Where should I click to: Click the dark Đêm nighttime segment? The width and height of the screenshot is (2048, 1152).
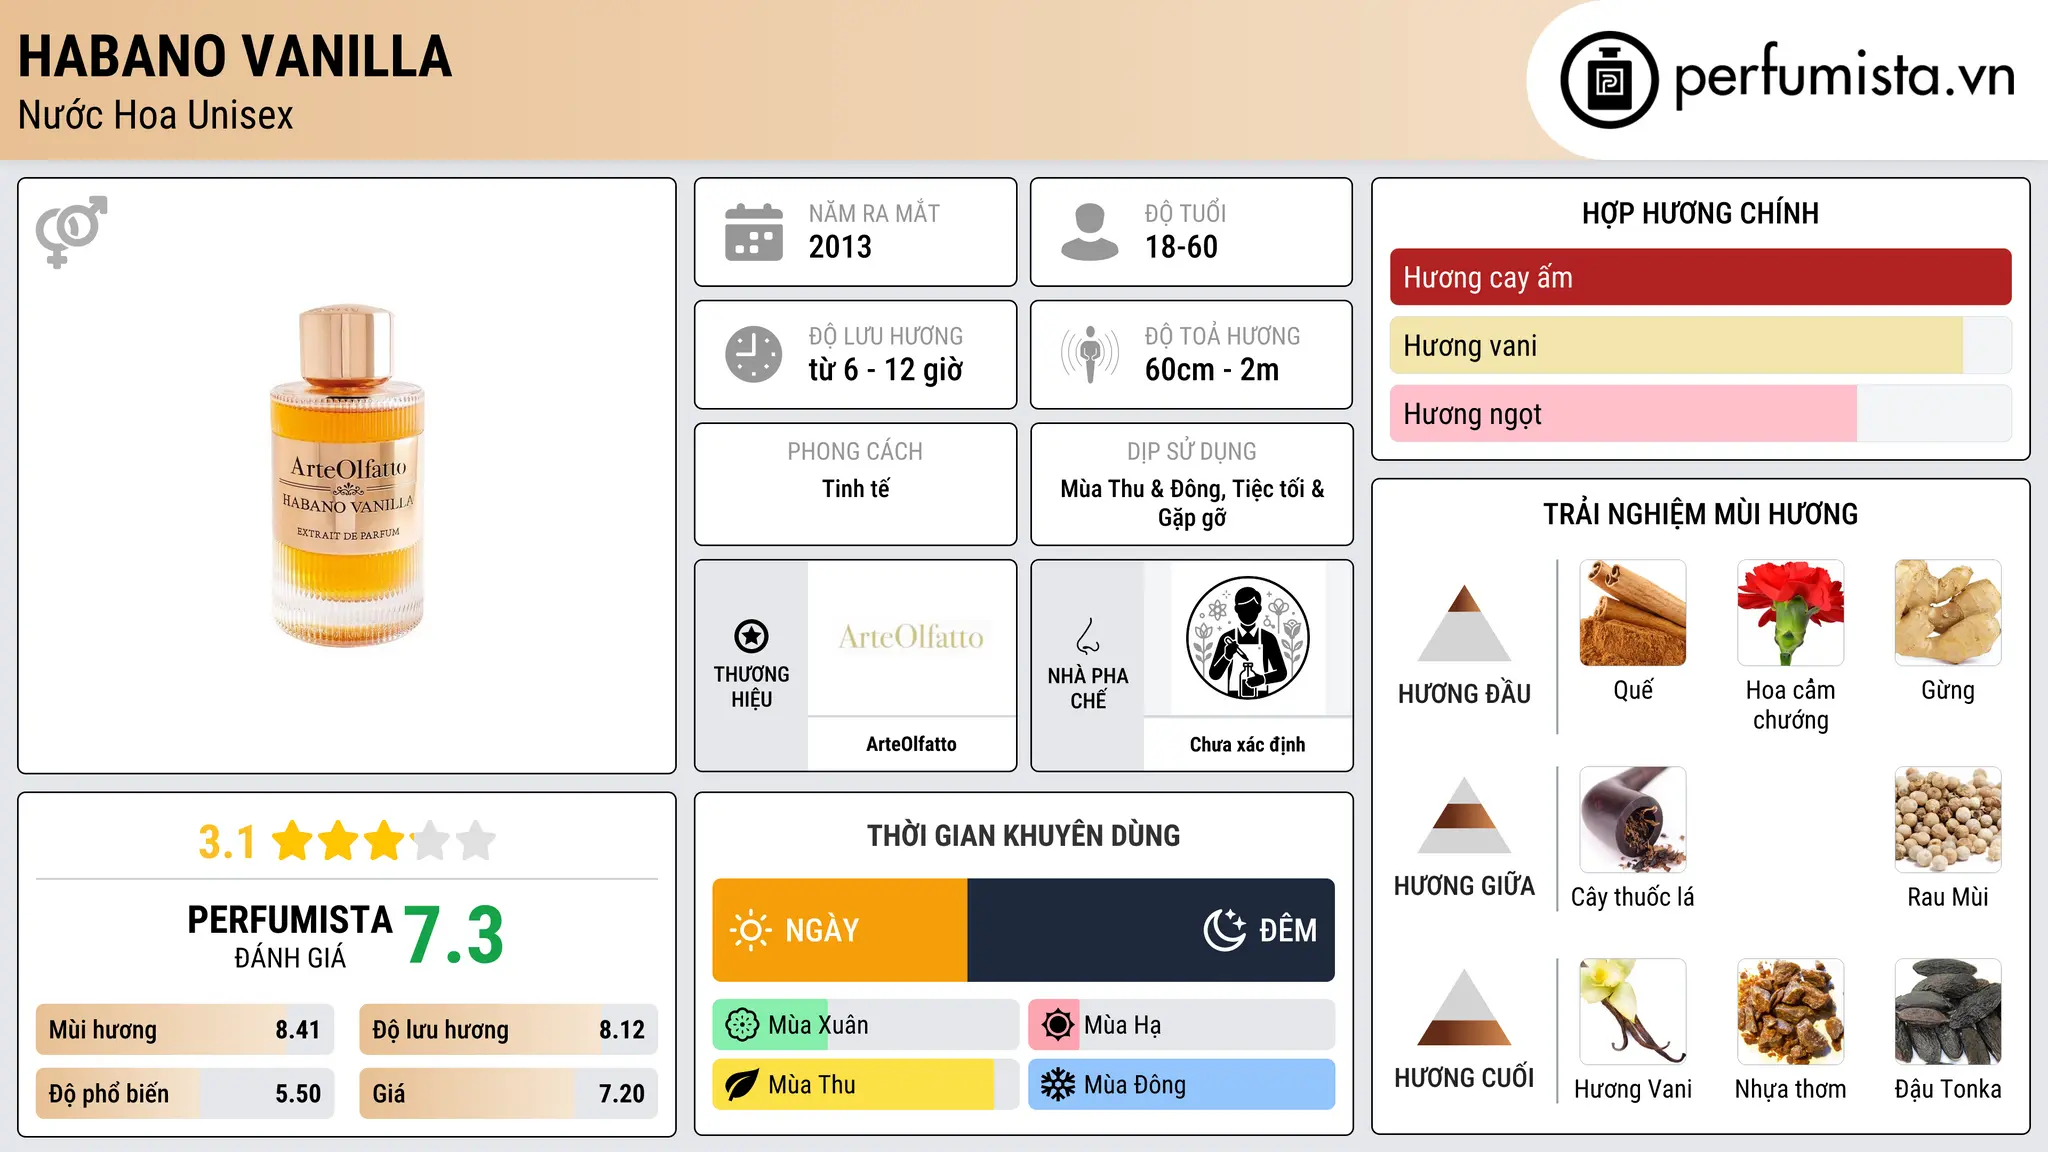1151,930
